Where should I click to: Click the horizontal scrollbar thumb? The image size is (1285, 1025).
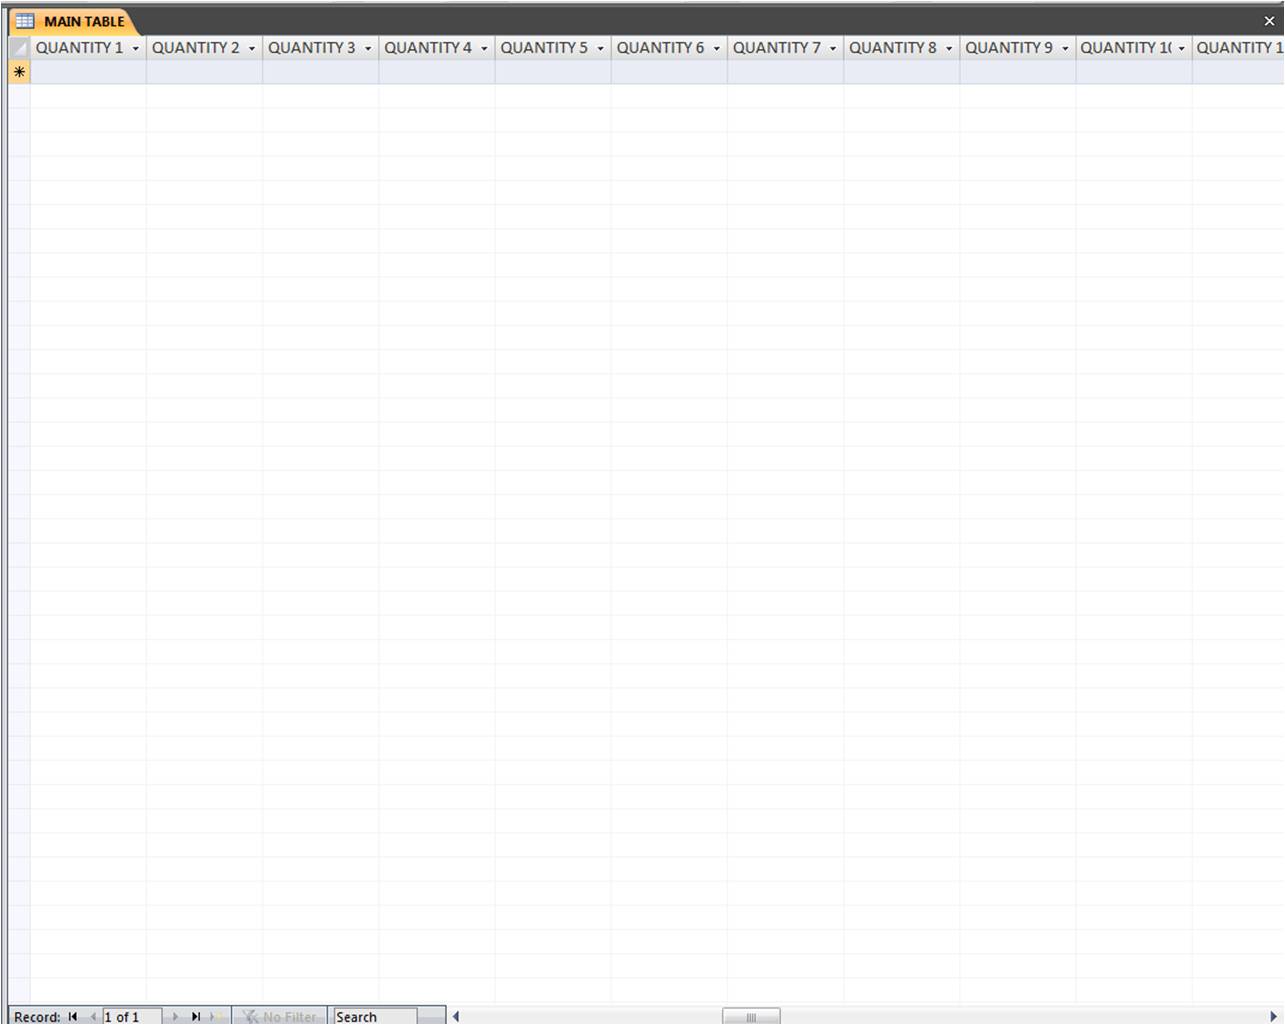751,1016
